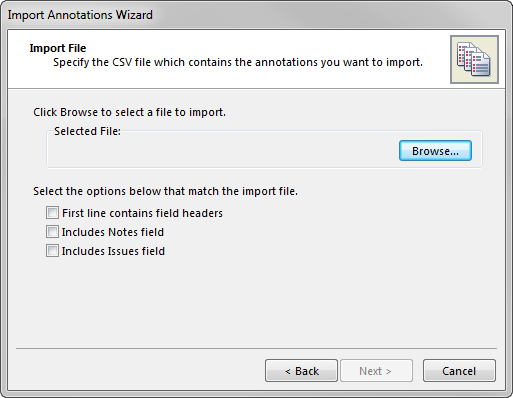This screenshot has width=513, height=398.
Task: Tick the Includes Notes field box
Action: tap(52, 231)
